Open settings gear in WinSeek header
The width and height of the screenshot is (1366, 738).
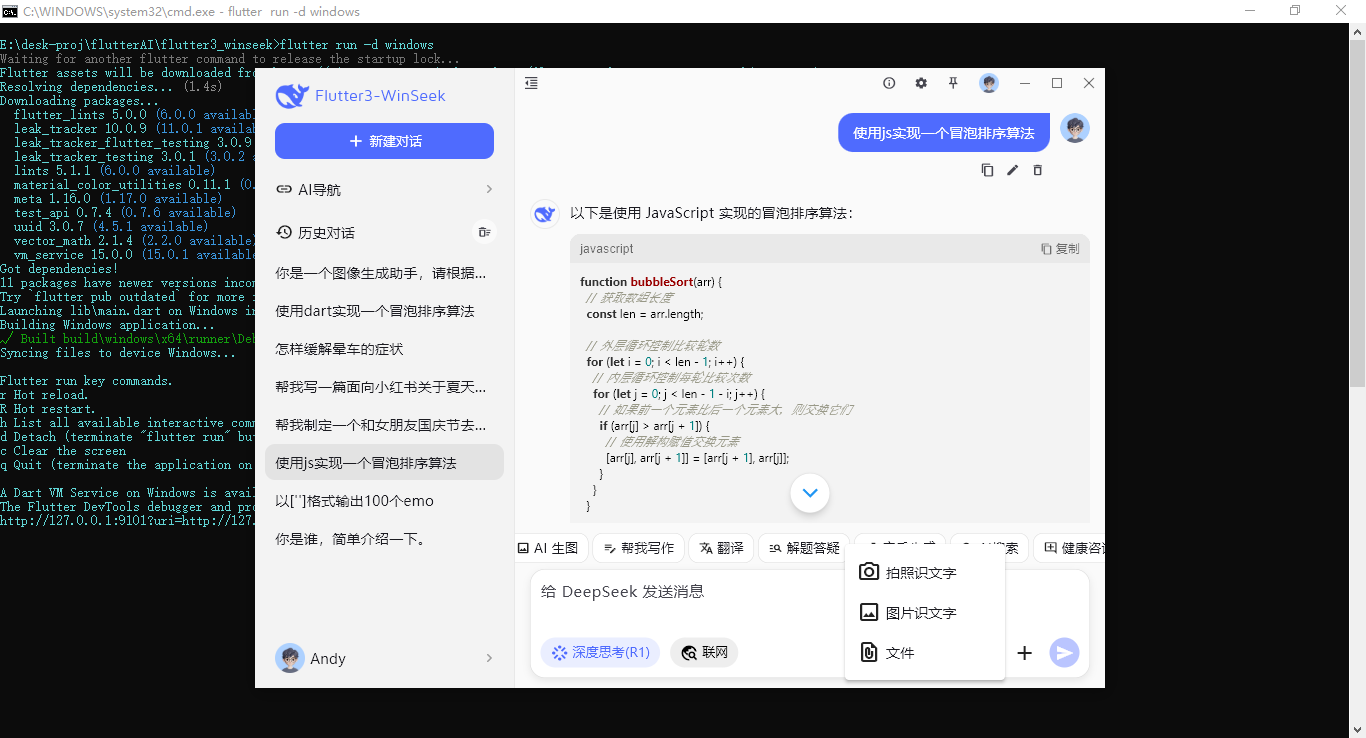tap(921, 83)
